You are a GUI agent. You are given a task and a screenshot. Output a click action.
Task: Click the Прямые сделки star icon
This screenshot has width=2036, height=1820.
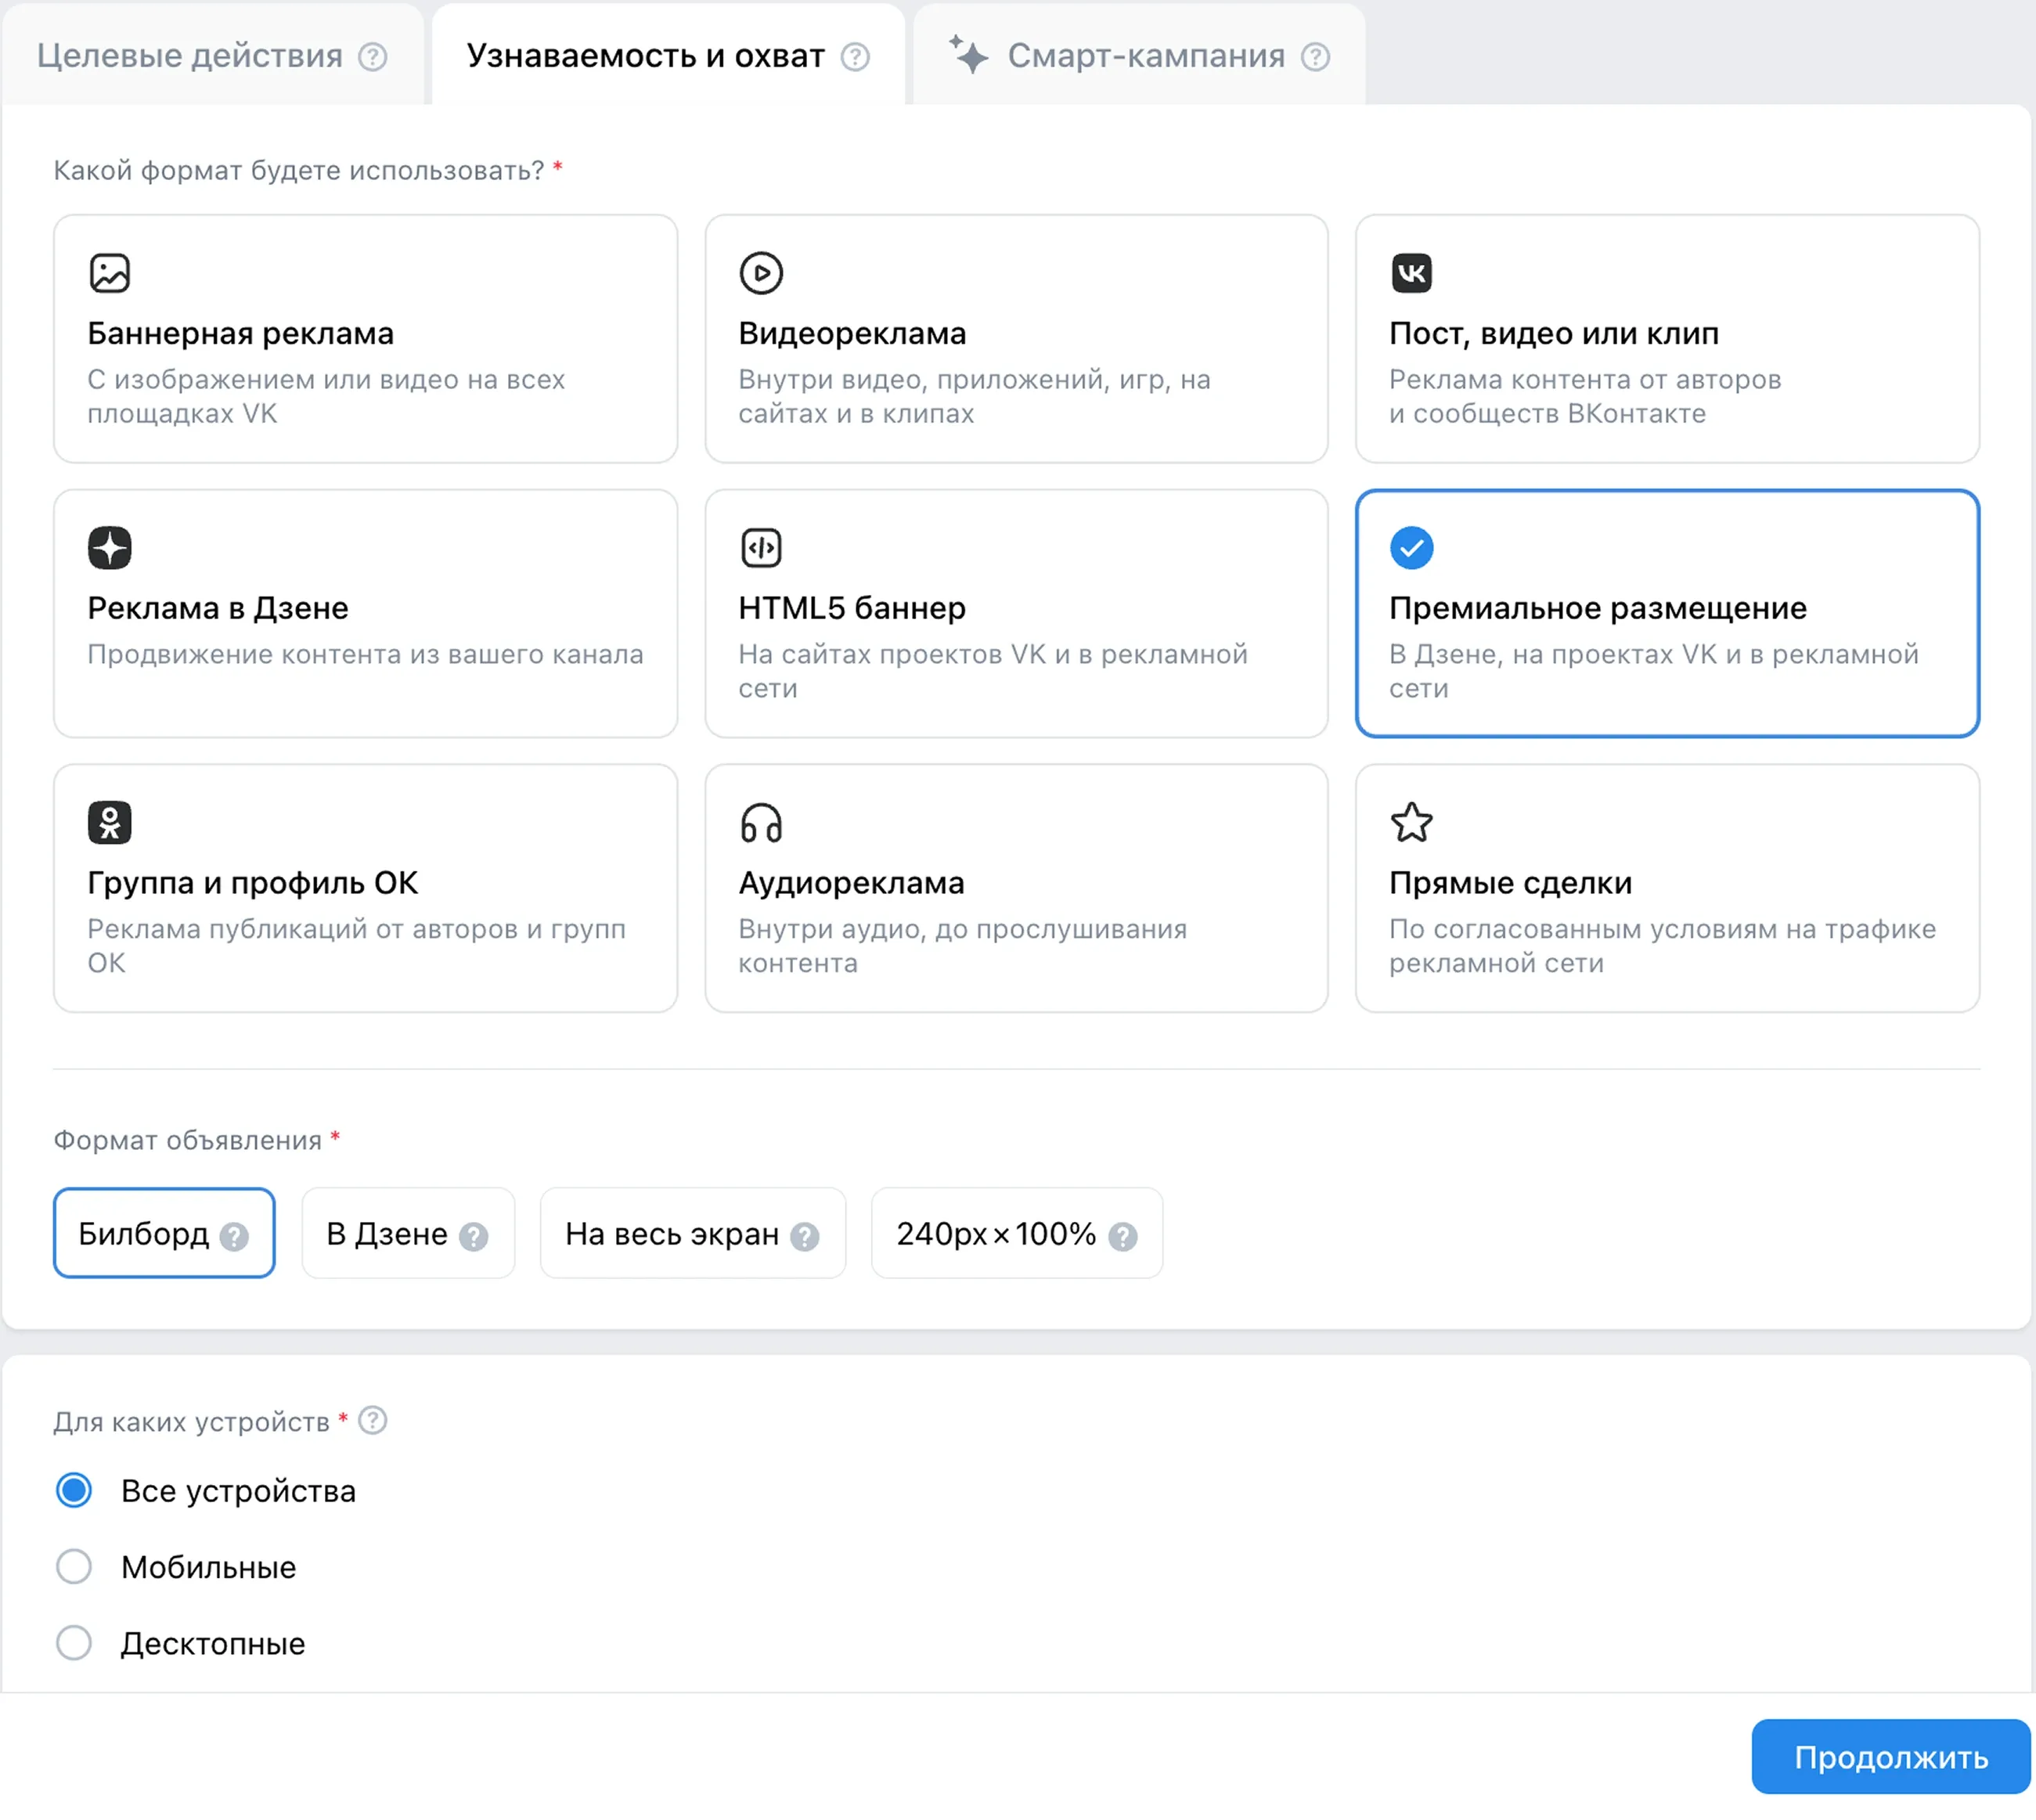click(1411, 823)
